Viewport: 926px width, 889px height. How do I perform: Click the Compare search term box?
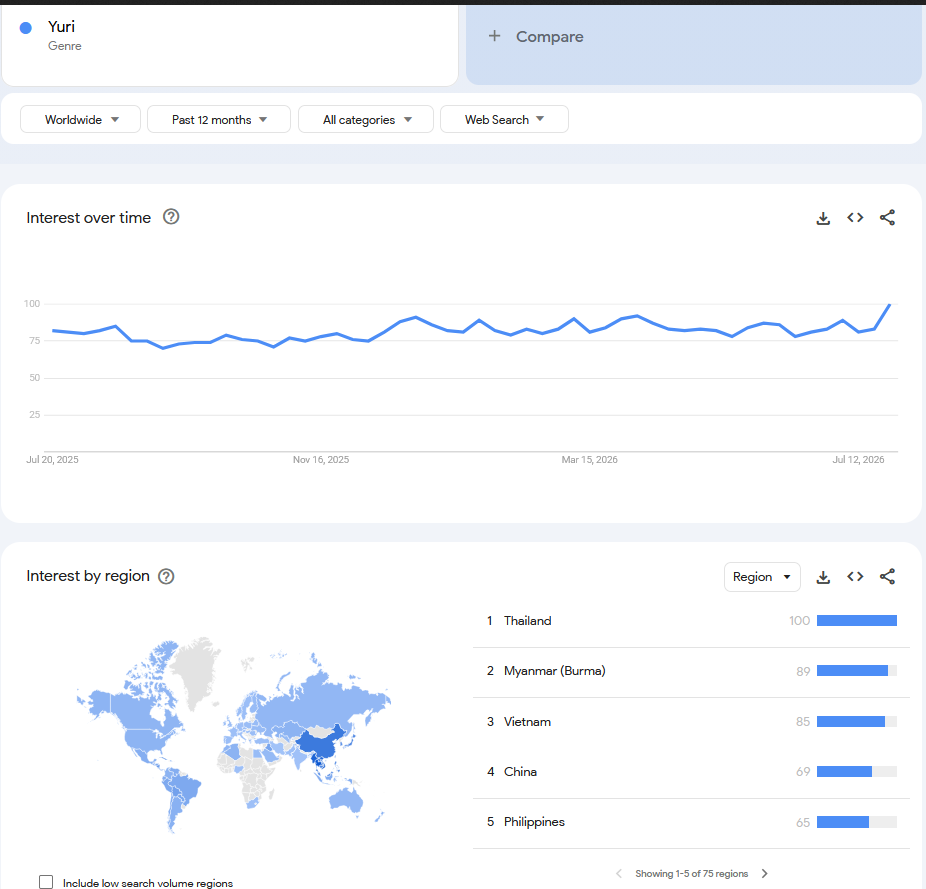(693, 45)
